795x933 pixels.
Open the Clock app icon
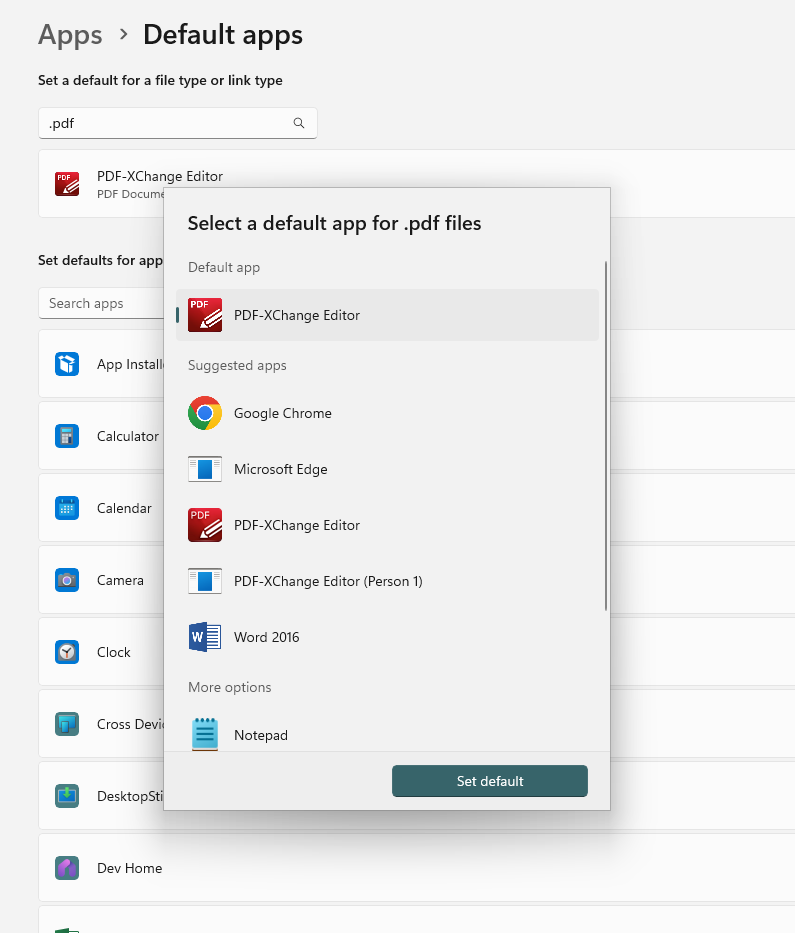(67, 652)
